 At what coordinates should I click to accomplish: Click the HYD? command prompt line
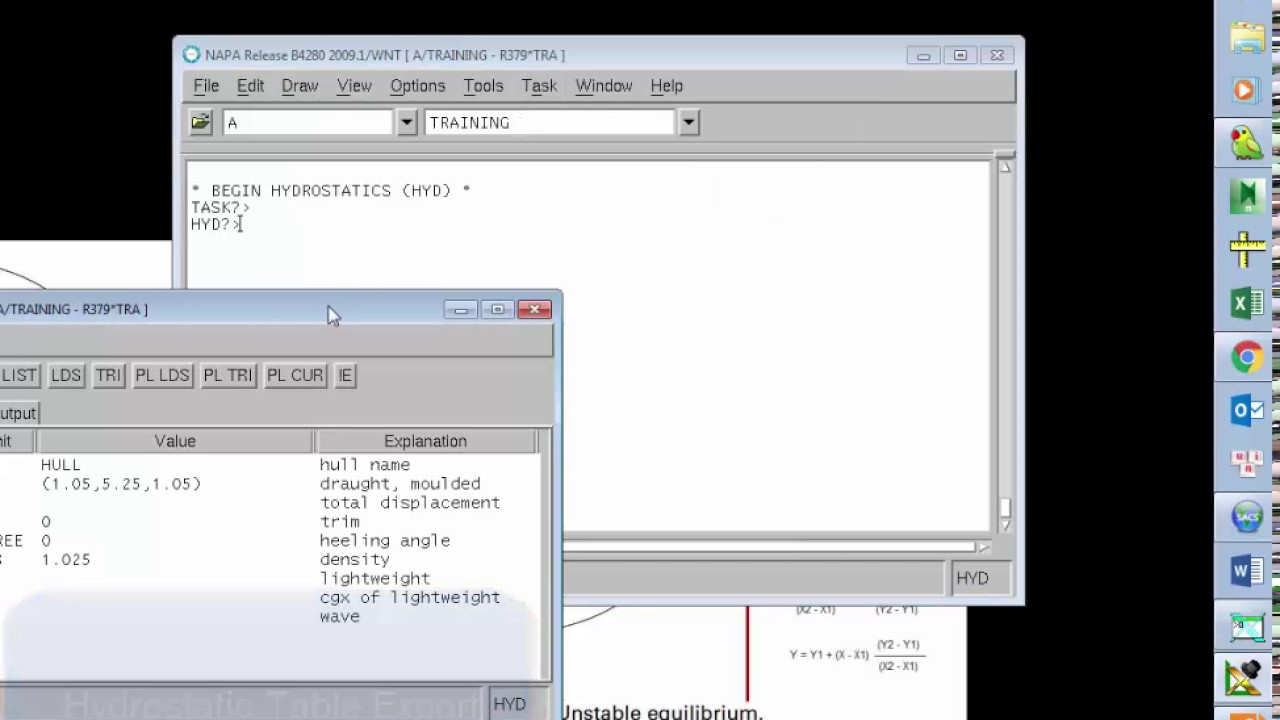(x=217, y=224)
